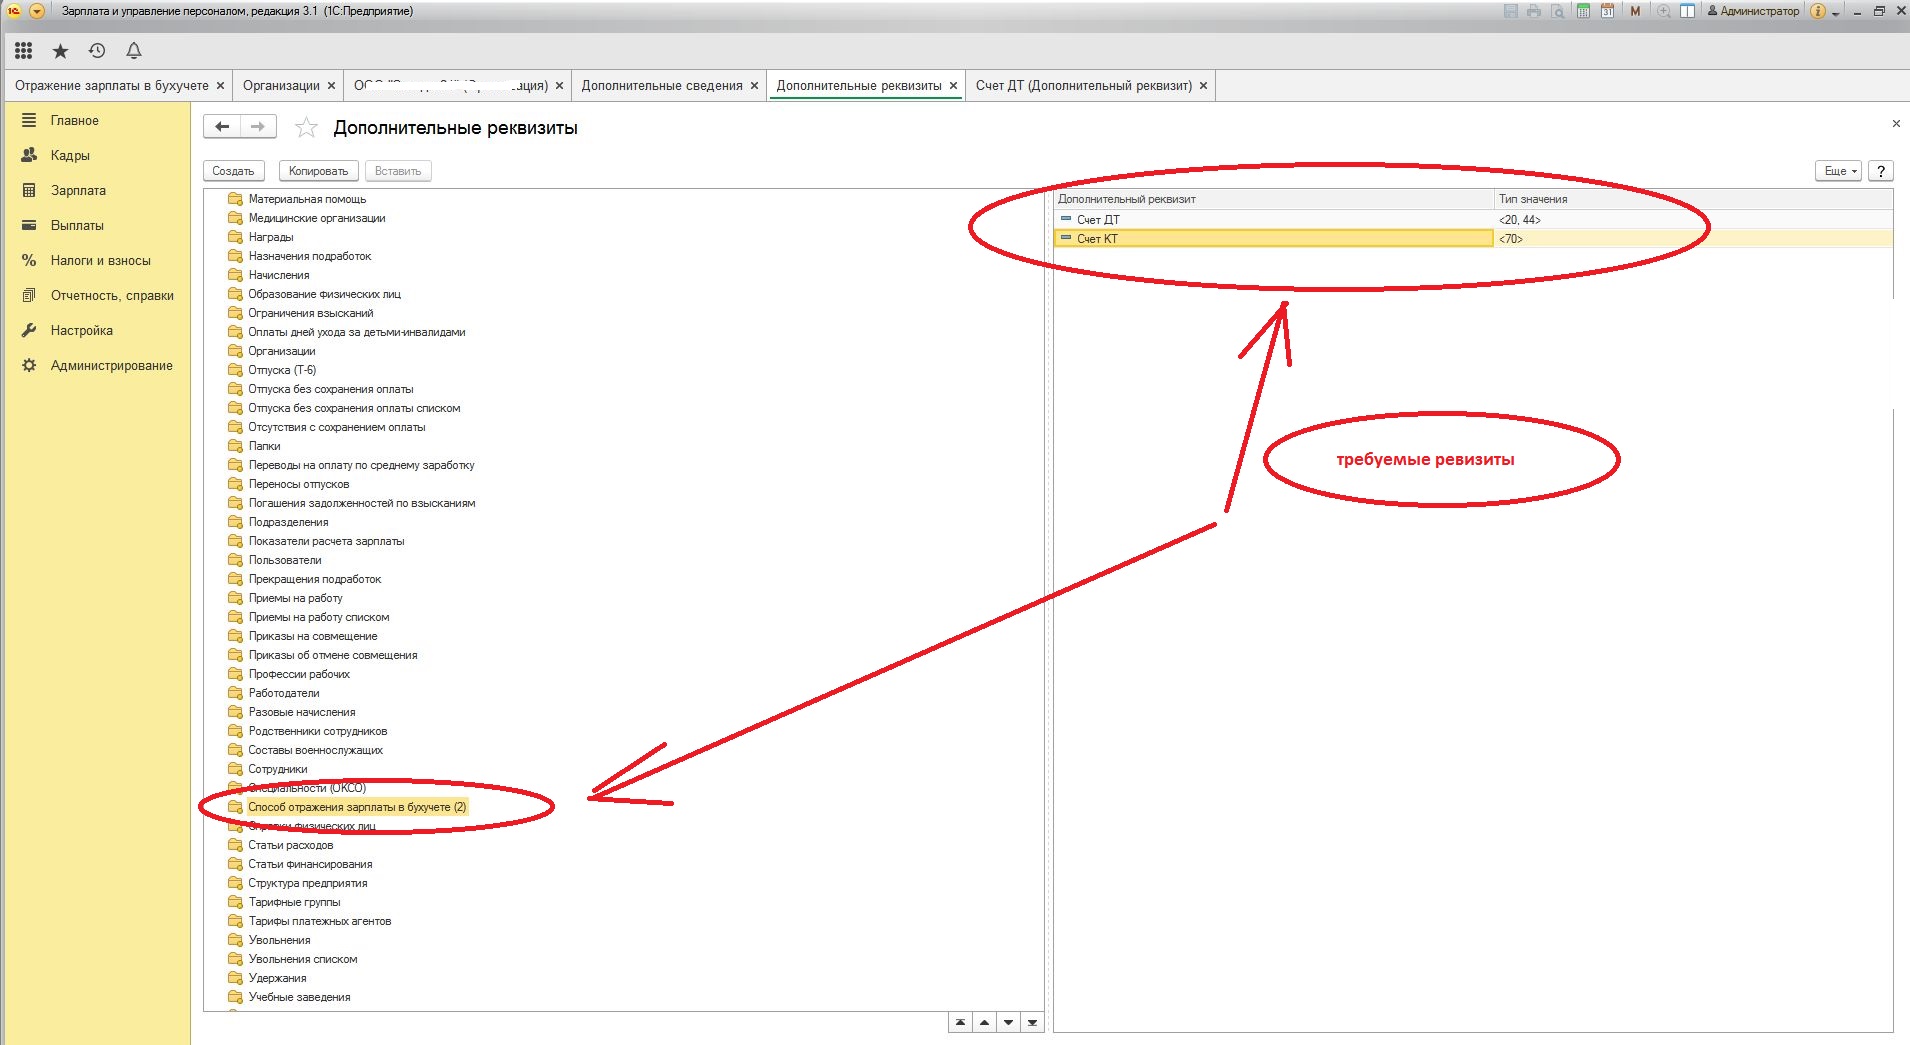Screen dimensions: 1910x1045
Task: Open the calculator icon in title bar
Action: [x=1583, y=11]
